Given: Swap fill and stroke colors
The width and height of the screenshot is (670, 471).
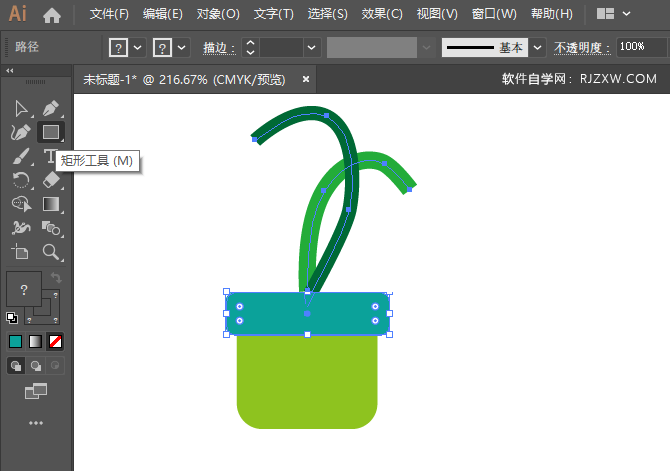Looking at the screenshot, I should tap(56, 276).
